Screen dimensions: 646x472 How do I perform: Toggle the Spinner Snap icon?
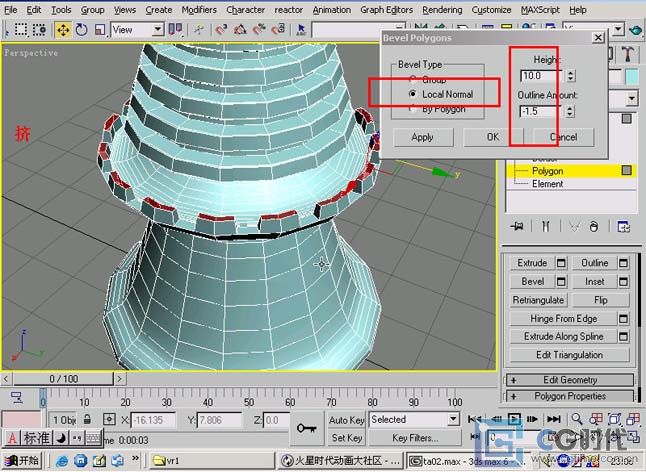tap(279, 30)
